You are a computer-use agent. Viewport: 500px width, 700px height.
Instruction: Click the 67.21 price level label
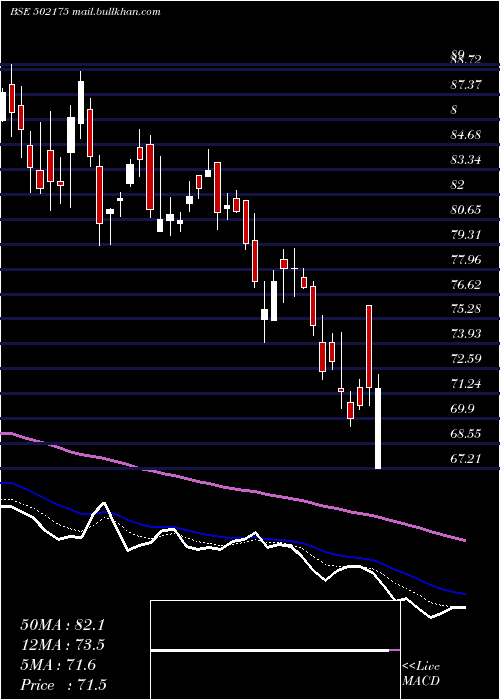click(465, 458)
